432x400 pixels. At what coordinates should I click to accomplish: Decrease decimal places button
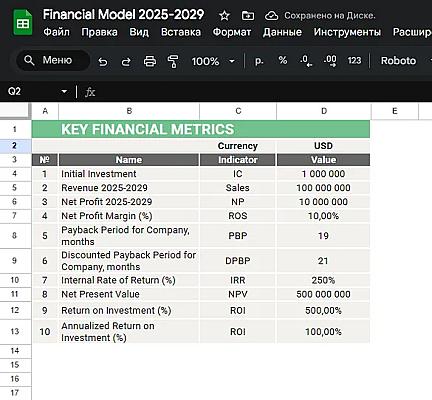coord(306,61)
